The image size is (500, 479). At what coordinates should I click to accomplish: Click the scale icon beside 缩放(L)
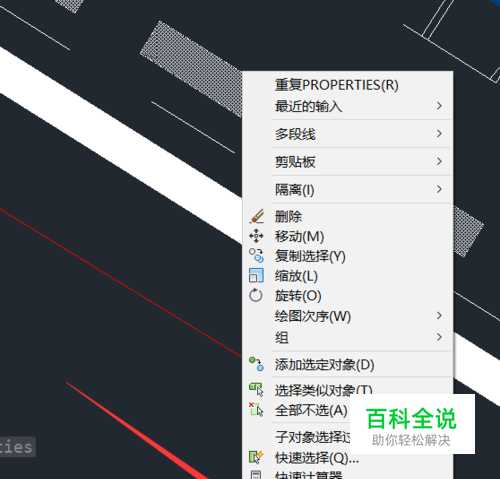point(256,276)
